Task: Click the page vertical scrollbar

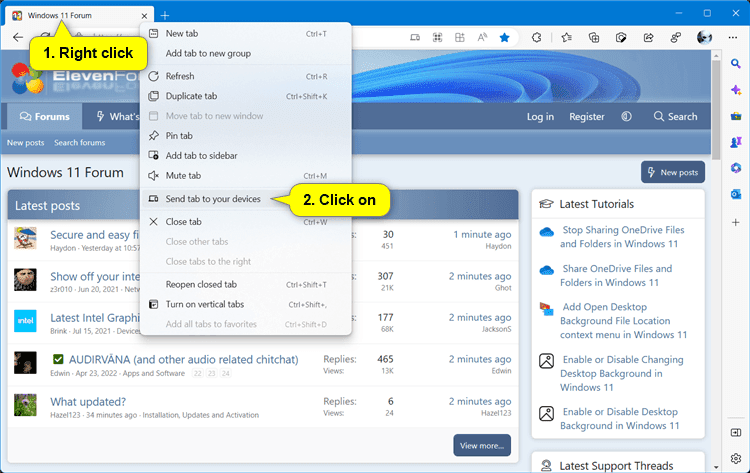Action: point(716,110)
